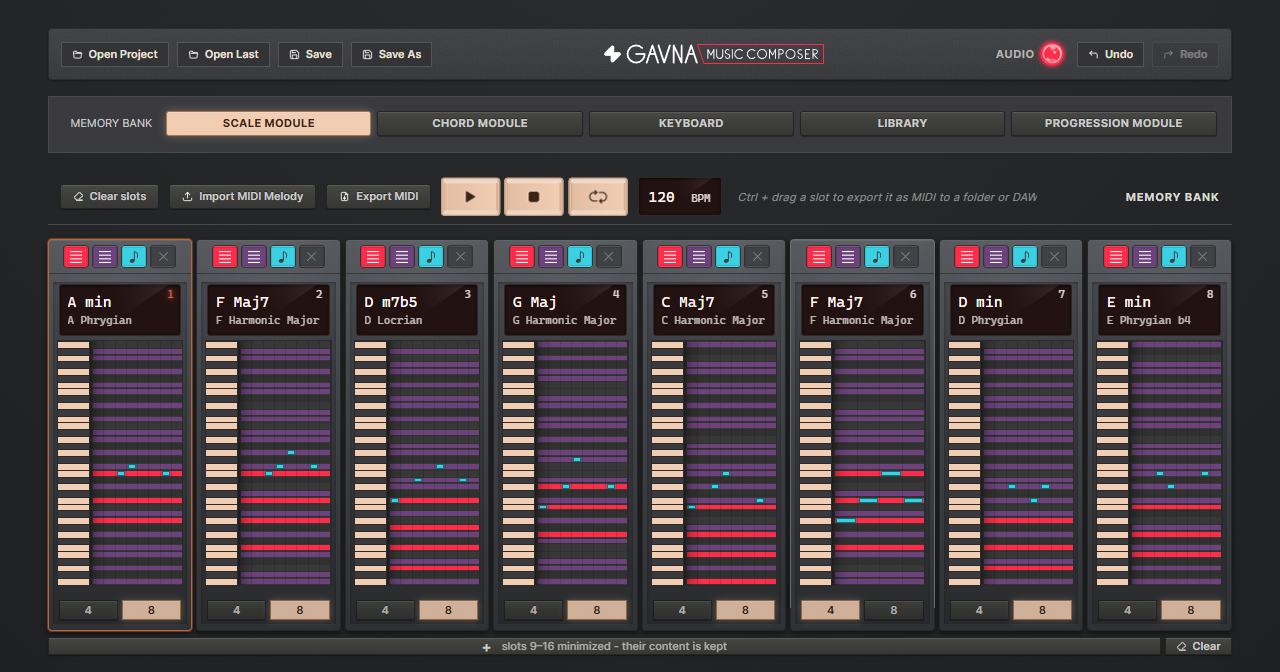Screen dimensions: 1280x672
Task: Toggle purple scale-lines icon on slot 1 A min
Action: pyautogui.click(x=105, y=257)
